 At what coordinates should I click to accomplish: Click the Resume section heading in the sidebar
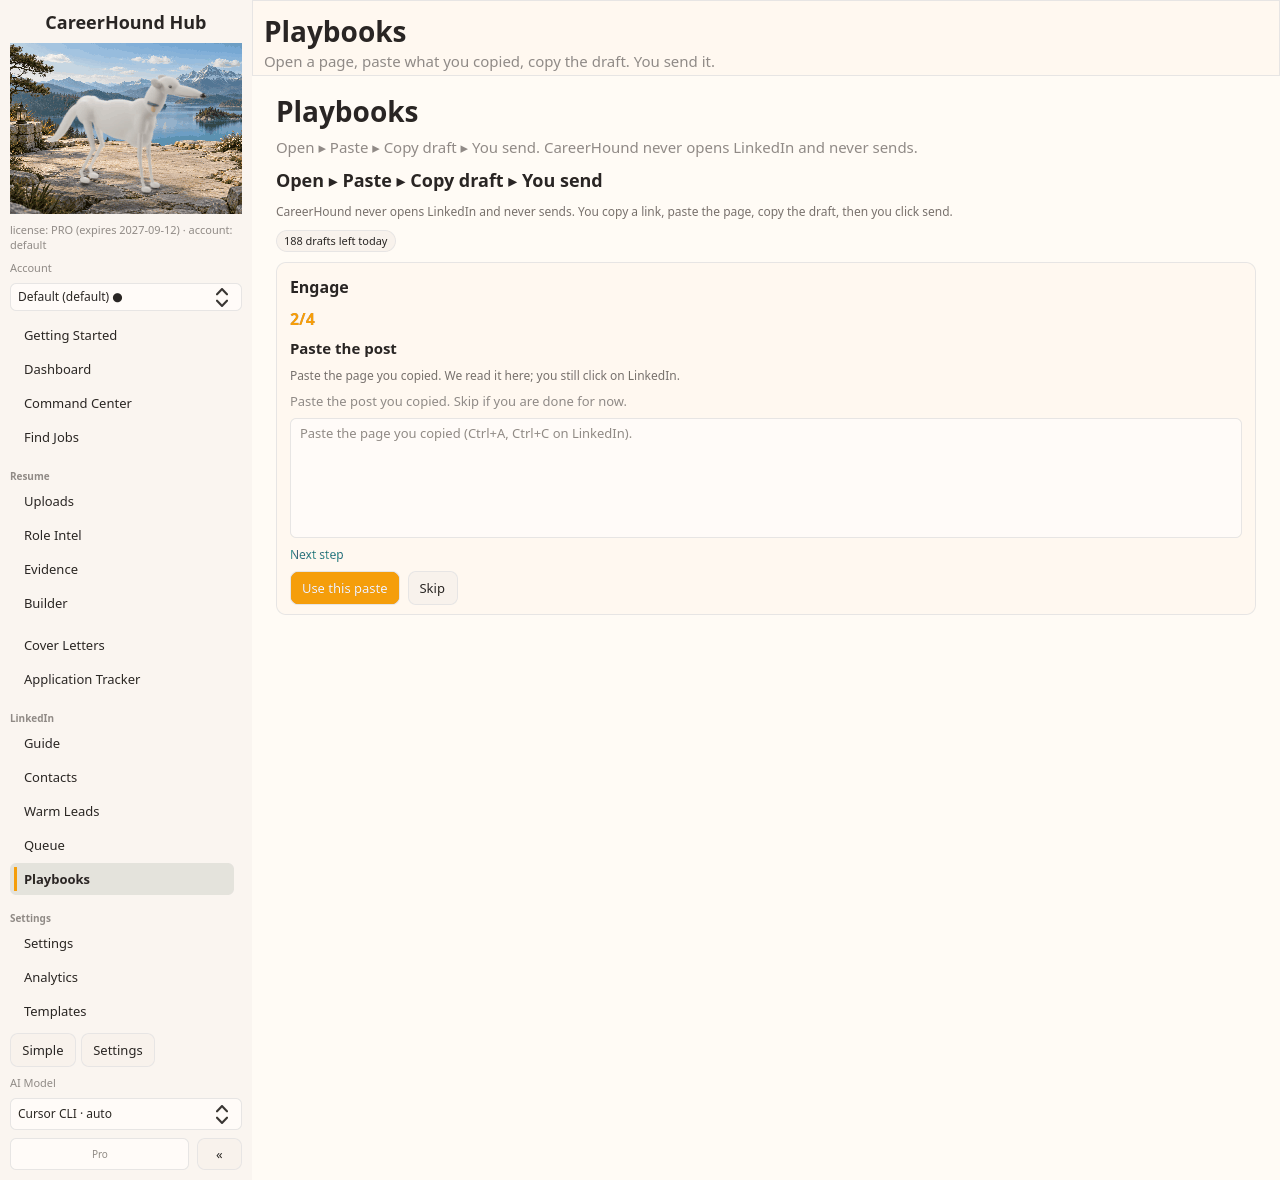(x=30, y=476)
